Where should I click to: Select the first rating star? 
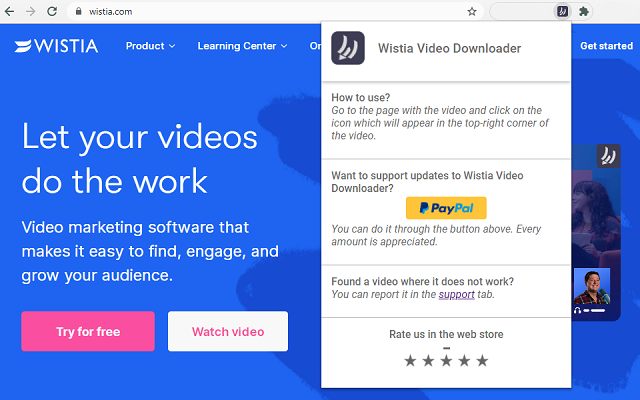click(410, 360)
